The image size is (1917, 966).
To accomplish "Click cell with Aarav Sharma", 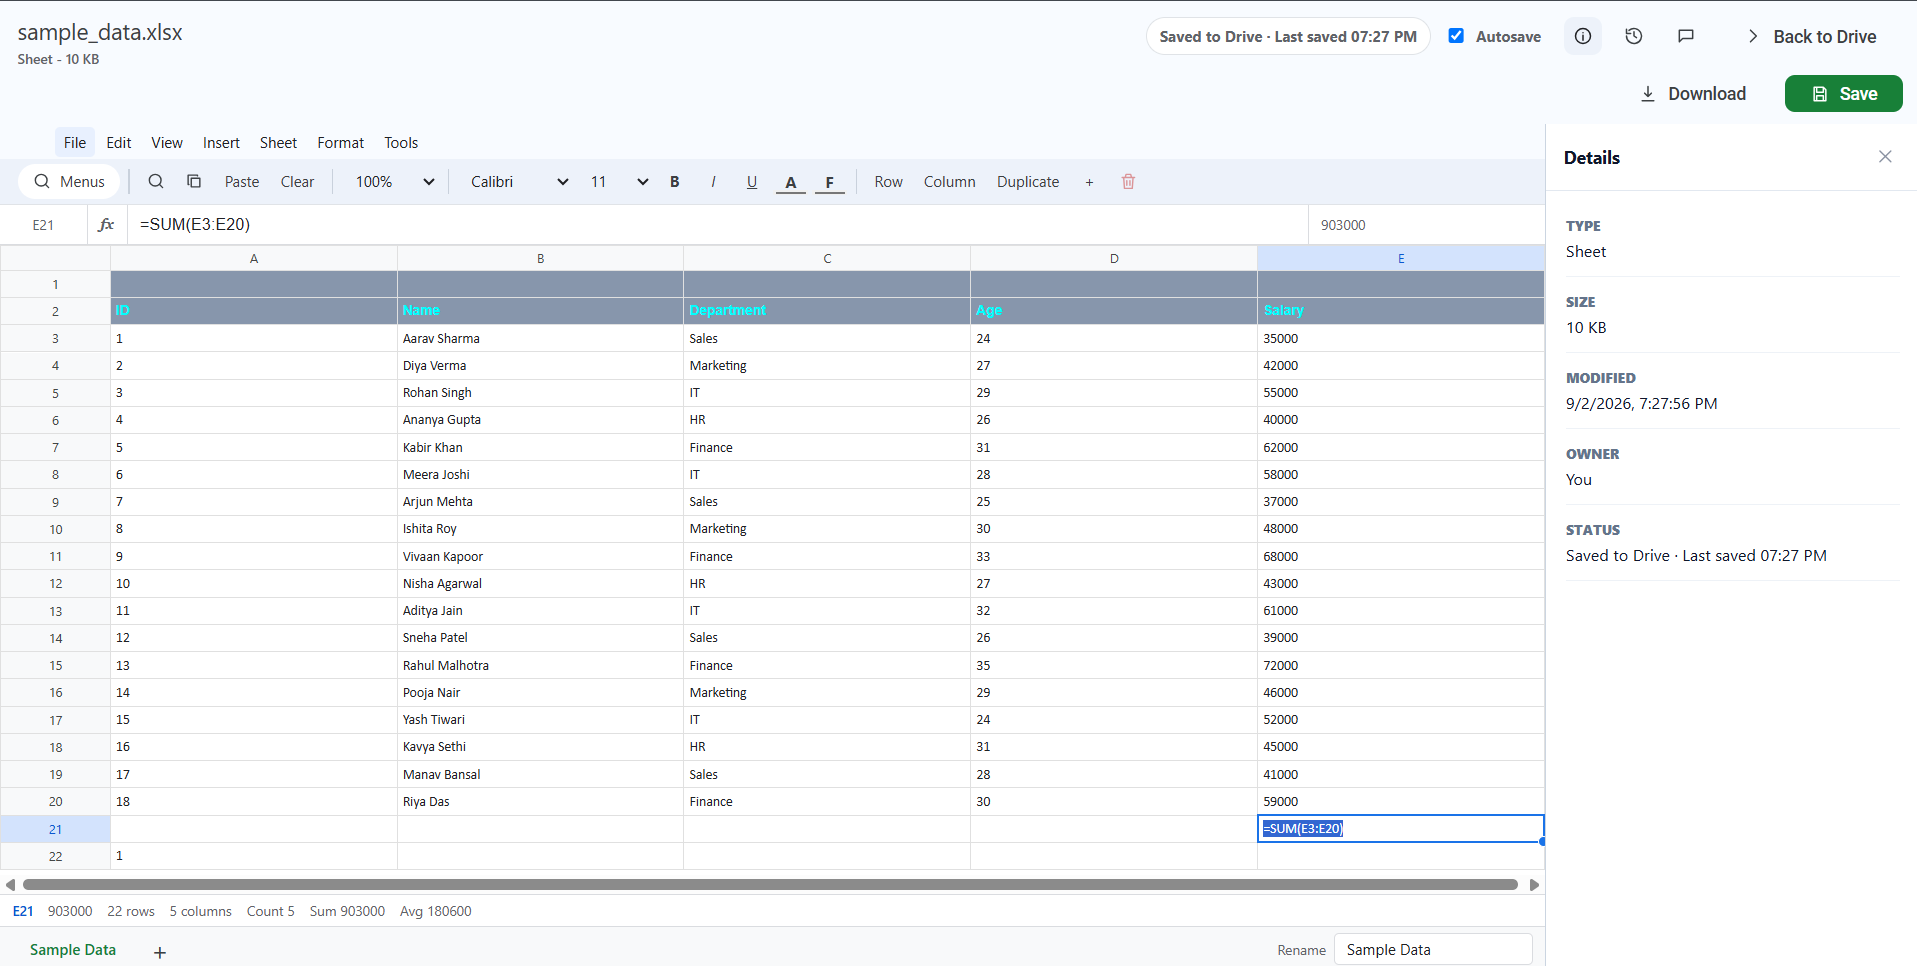I will click(x=540, y=338).
